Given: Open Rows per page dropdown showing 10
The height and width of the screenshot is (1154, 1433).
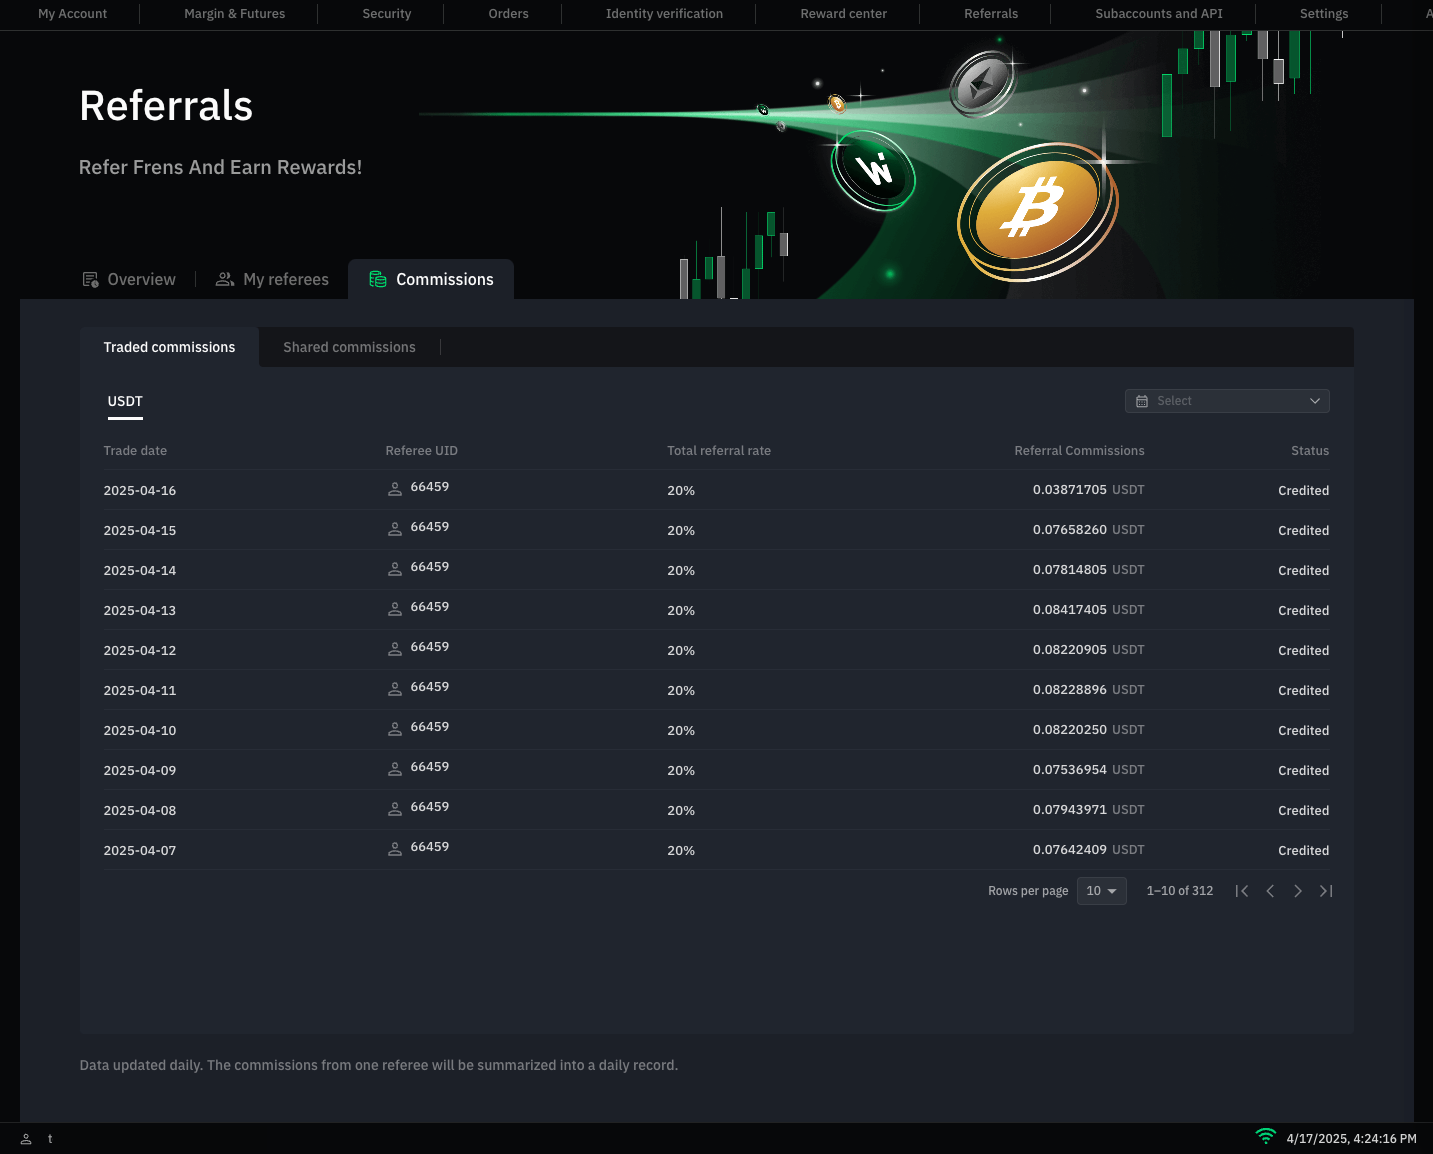Looking at the screenshot, I should pos(1102,891).
